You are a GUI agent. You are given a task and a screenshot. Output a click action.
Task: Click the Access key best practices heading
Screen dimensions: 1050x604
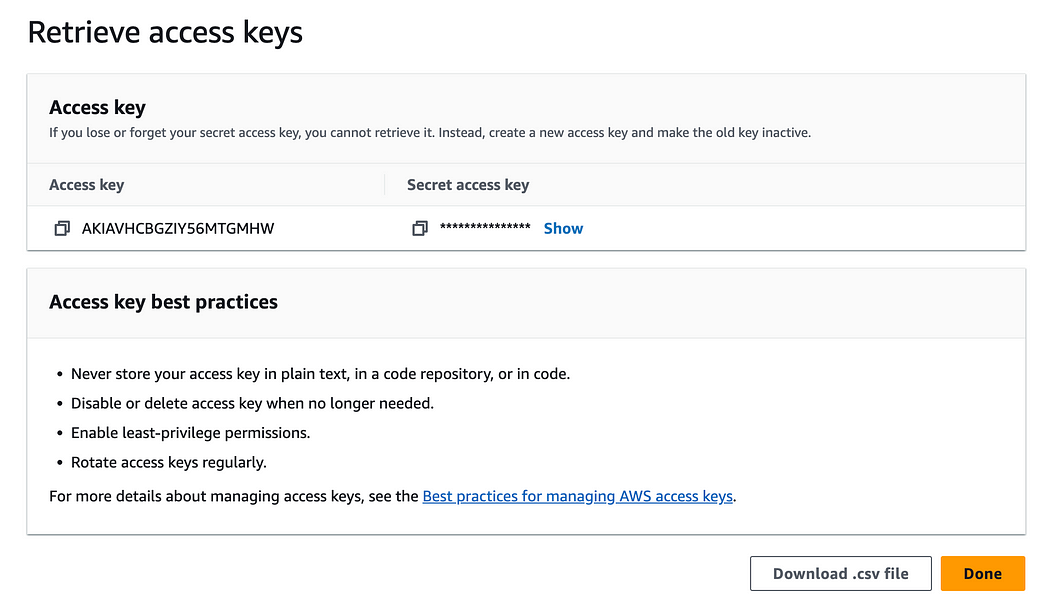(x=163, y=302)
